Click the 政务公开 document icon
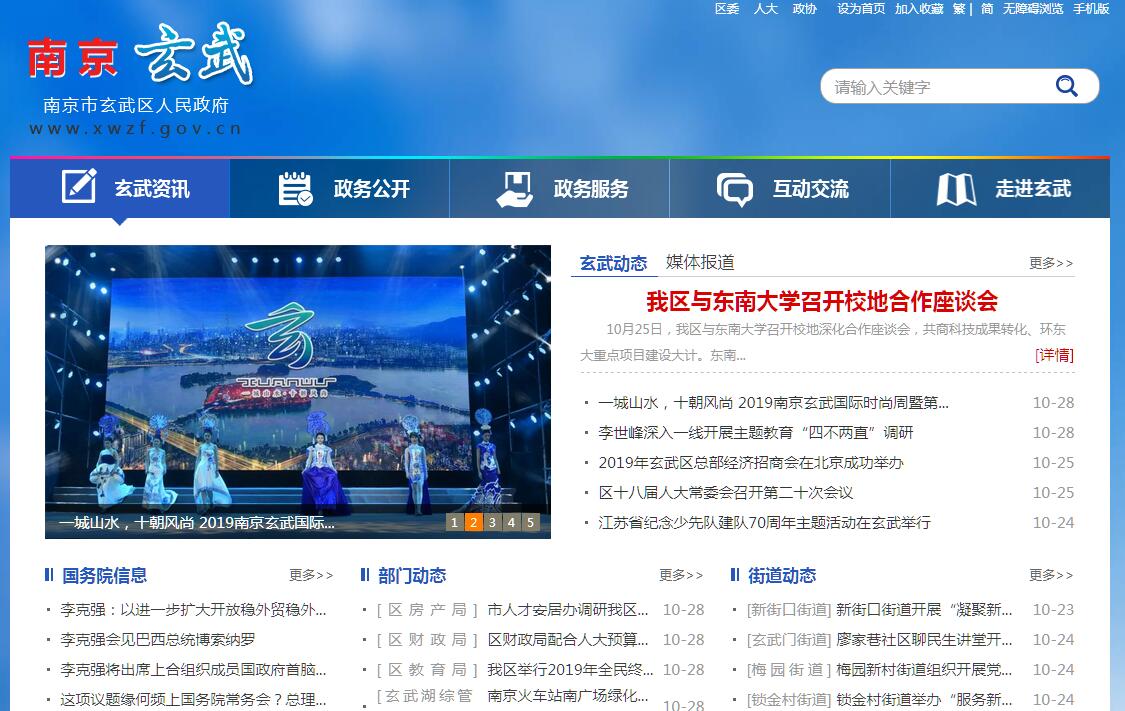This screenshot has height=711, width=1125. pos(295,189)
